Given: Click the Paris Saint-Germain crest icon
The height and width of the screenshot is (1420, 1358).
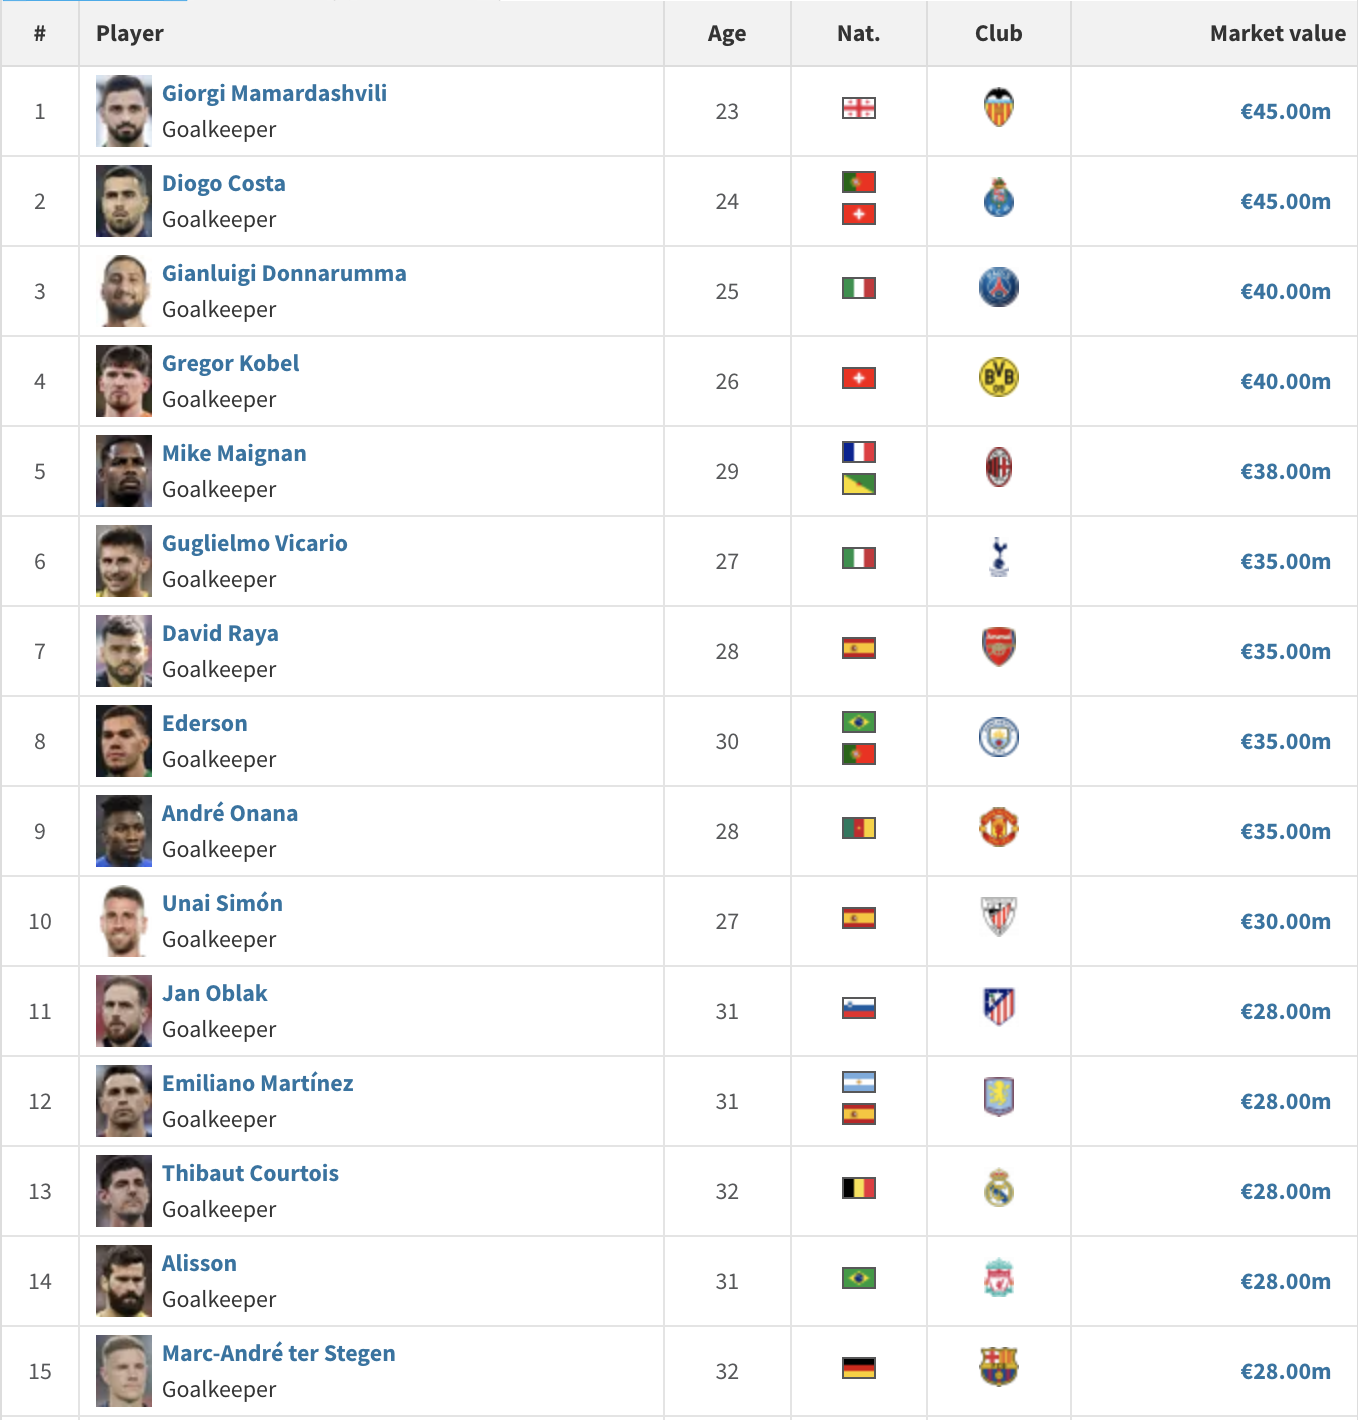Looking at the screenshot, I should point(998,288).
